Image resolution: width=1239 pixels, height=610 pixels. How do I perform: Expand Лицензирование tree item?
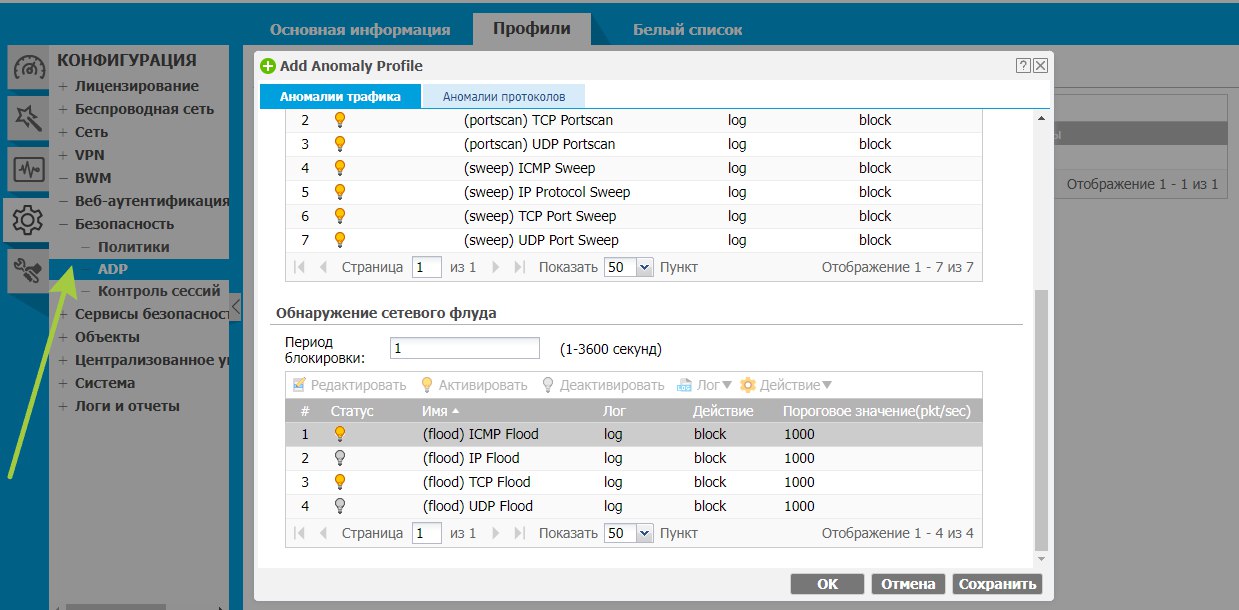[63, 86]
